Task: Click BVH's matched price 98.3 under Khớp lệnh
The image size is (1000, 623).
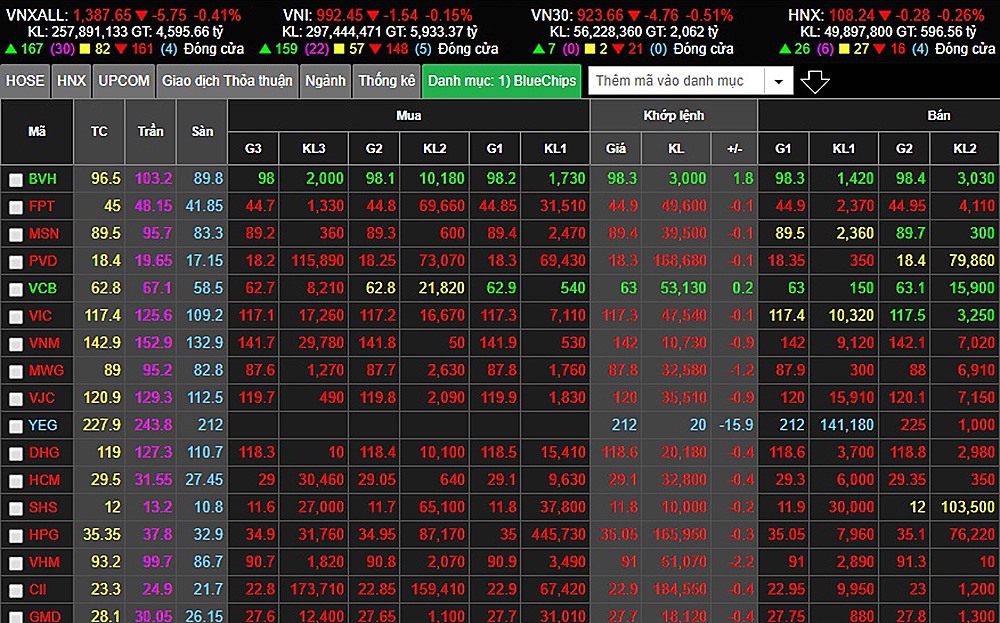Action: (622, 179)
